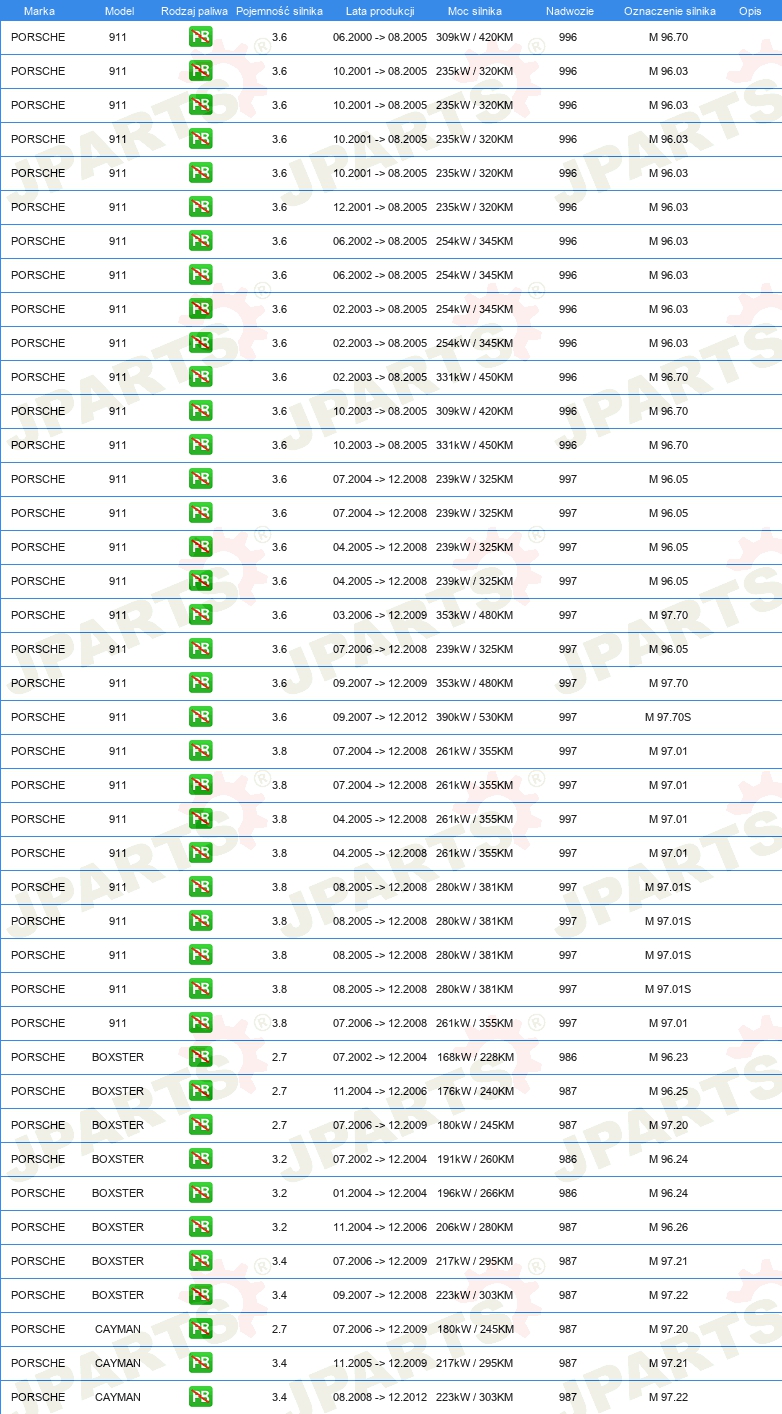Click CAYMAN in the 2.7 engine row
This screenshot has height=1414, width=782.
tap(118, 1330)
